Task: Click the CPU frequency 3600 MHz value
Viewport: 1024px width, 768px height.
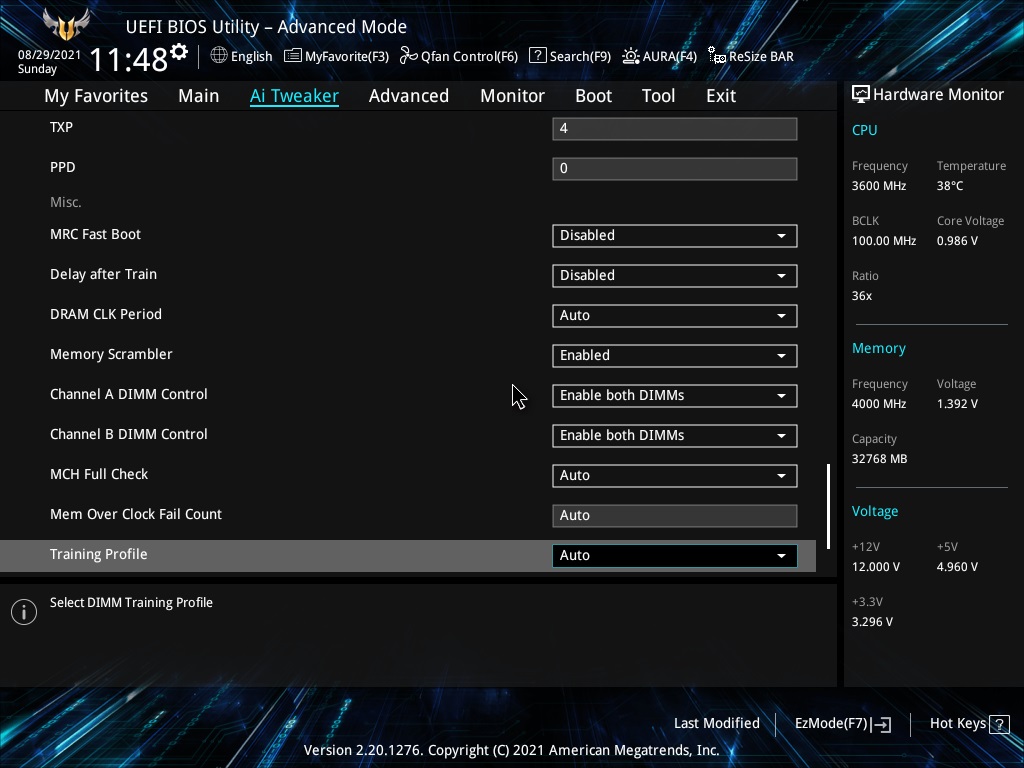Action: pos(879,186)
